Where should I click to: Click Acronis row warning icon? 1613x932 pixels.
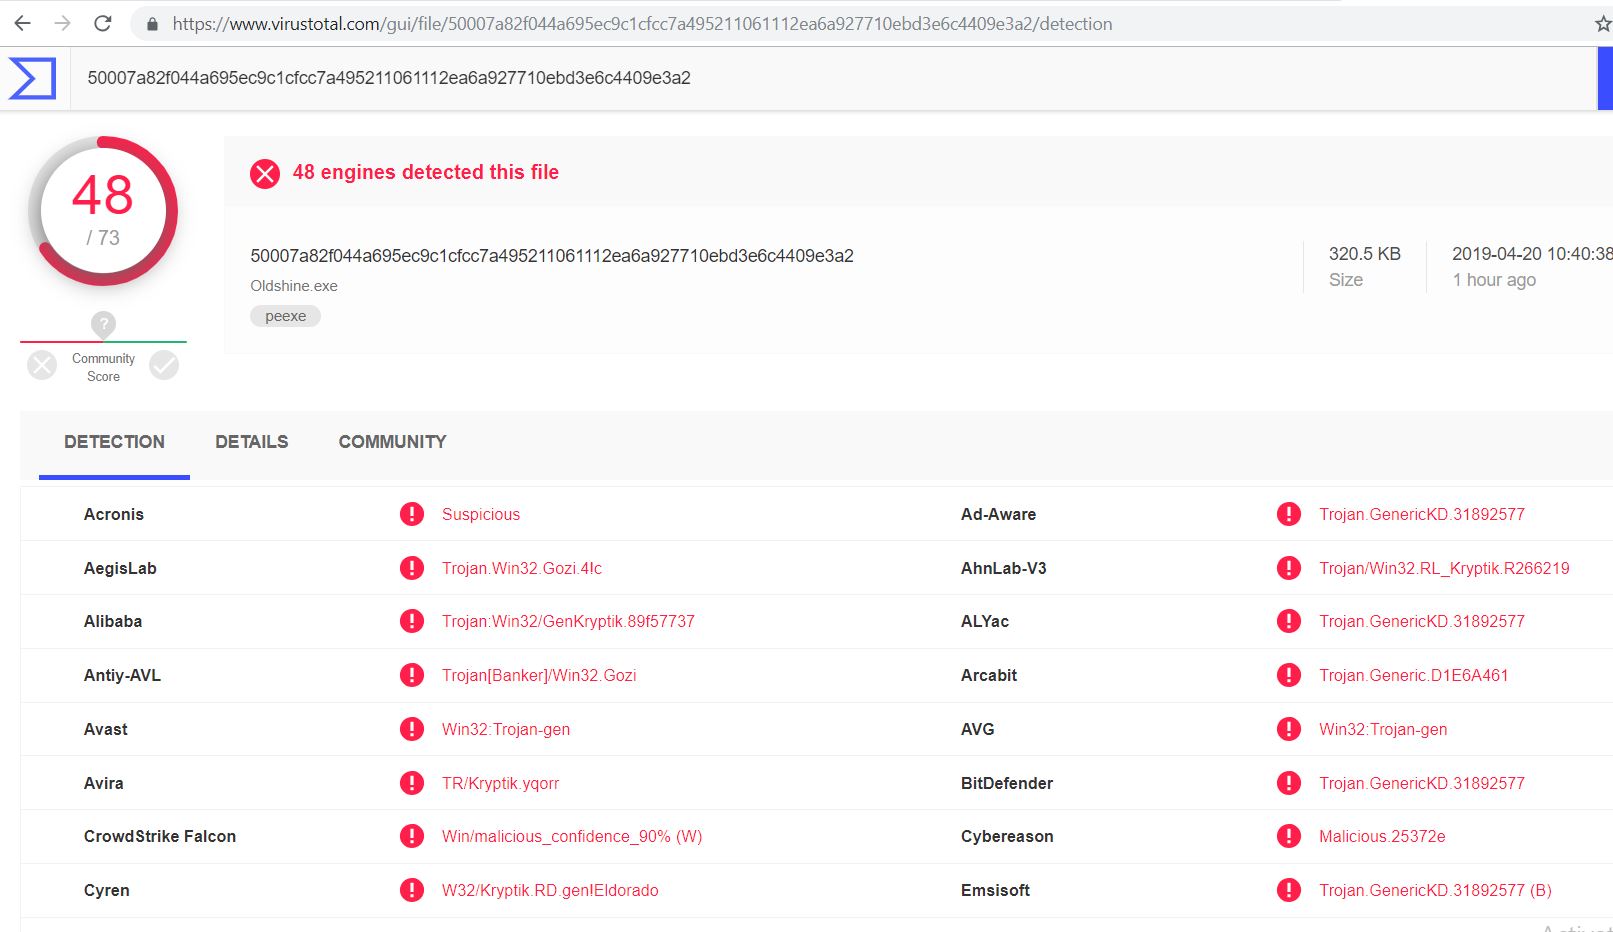[412, 514]
